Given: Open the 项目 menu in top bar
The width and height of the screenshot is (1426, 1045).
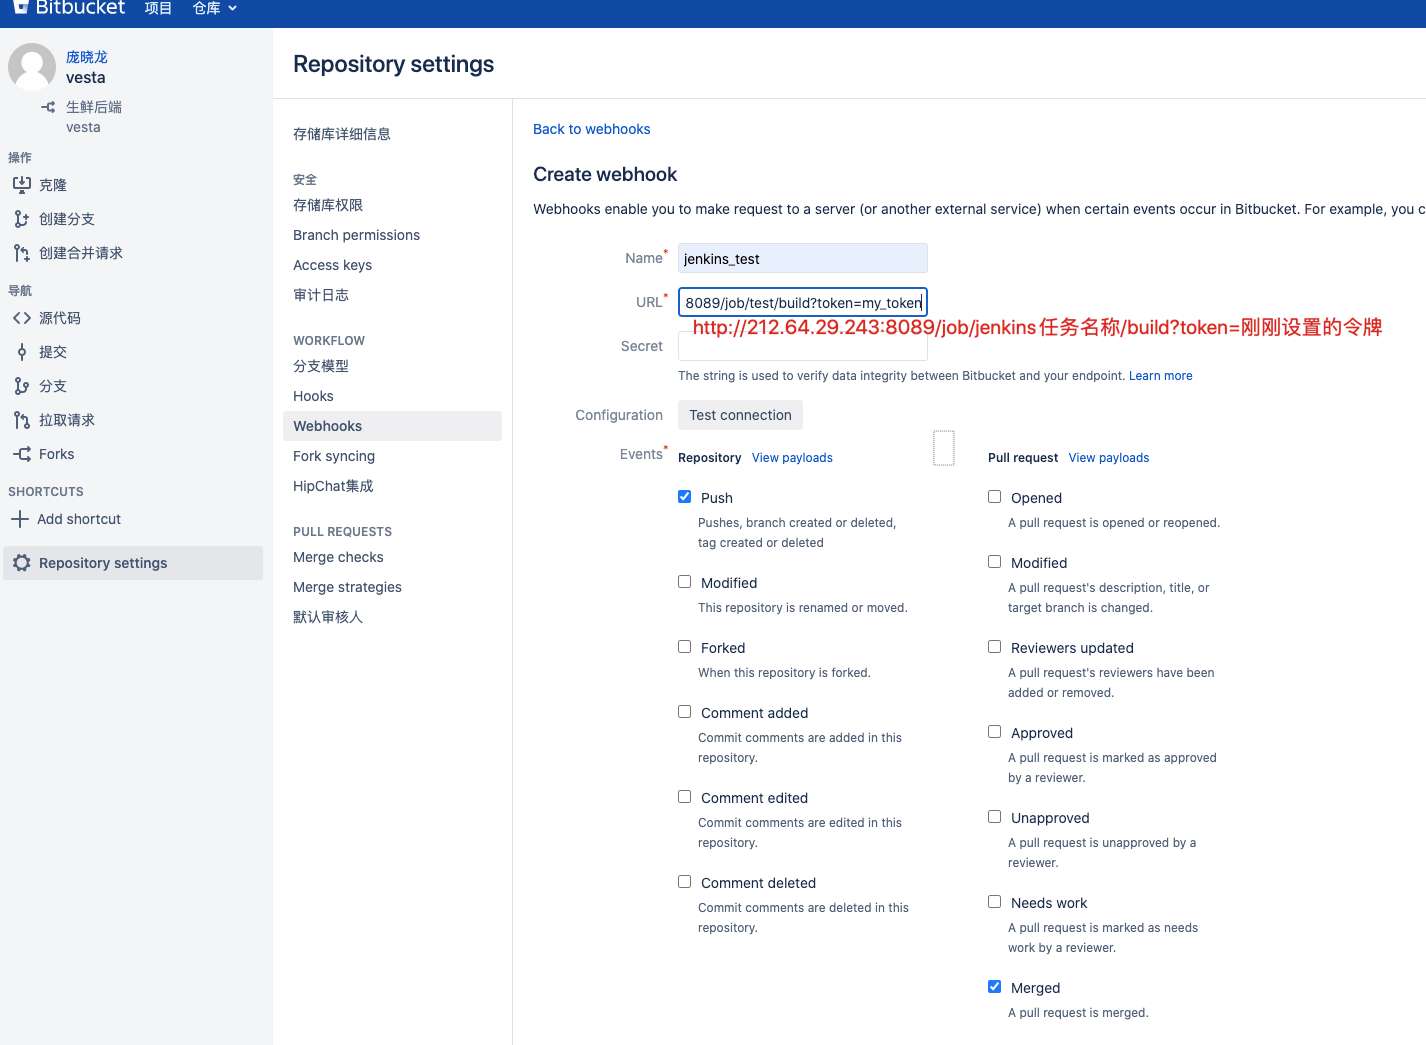Looking at the screenshot, I should click(158, 8).
